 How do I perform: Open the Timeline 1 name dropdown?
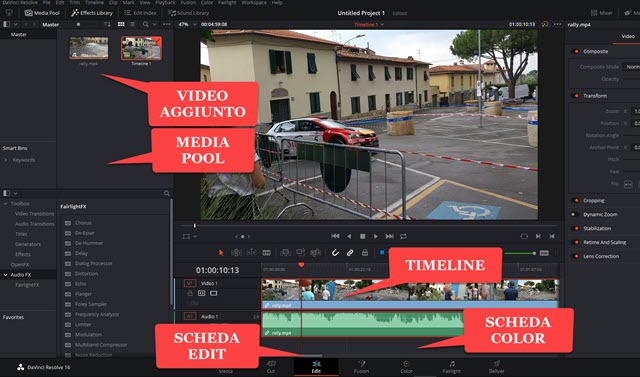(x=369, y=24)
